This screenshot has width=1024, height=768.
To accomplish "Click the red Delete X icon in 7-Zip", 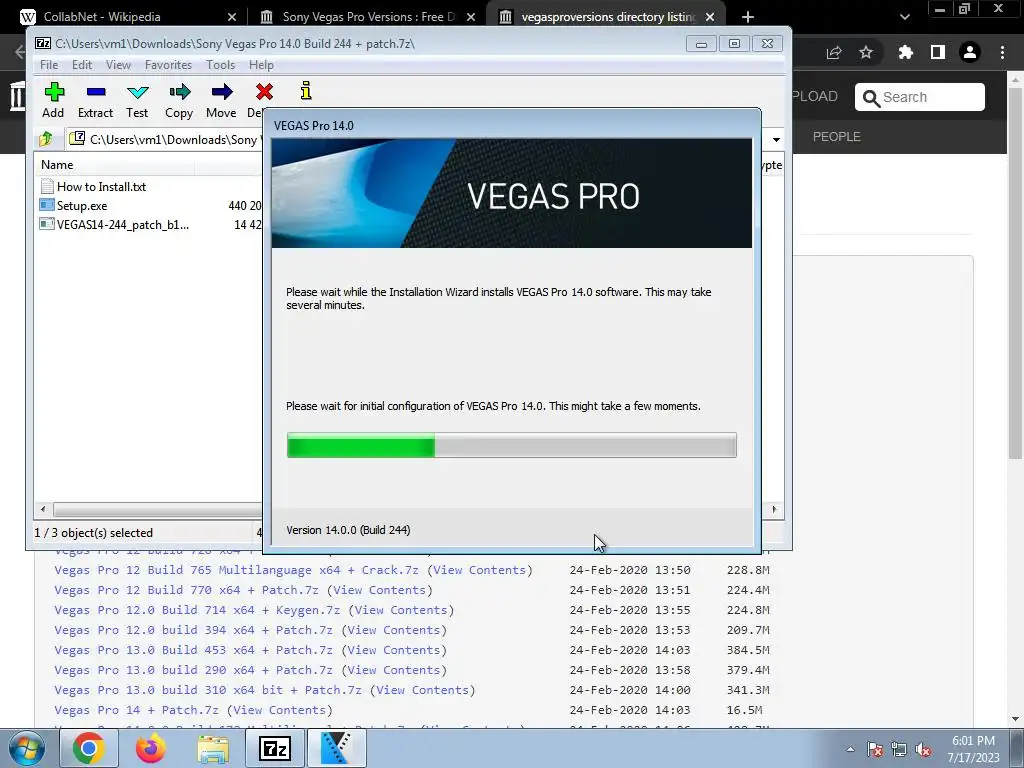I will (264, 91).
